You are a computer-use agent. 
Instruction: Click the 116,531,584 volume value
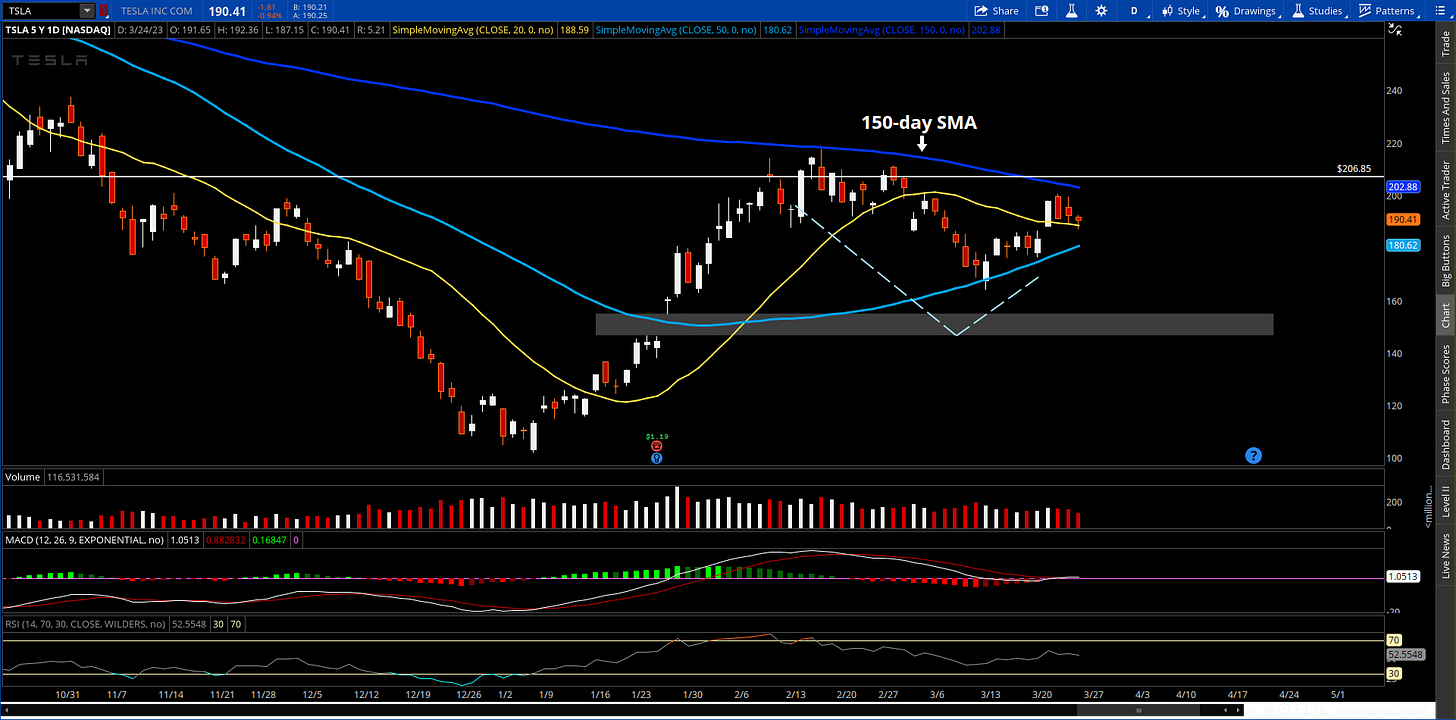(x=75, y=478)
